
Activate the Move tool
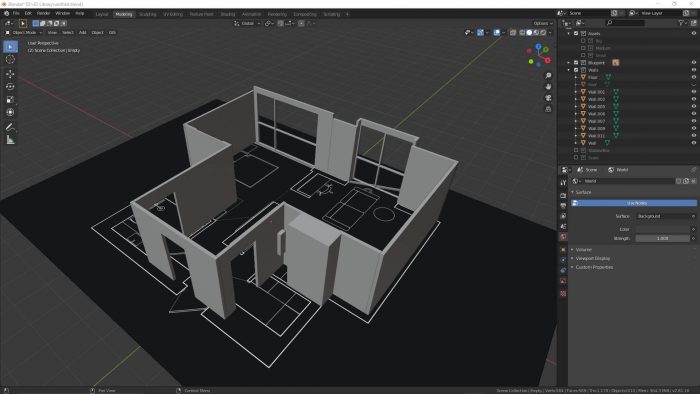click(10, 74)
